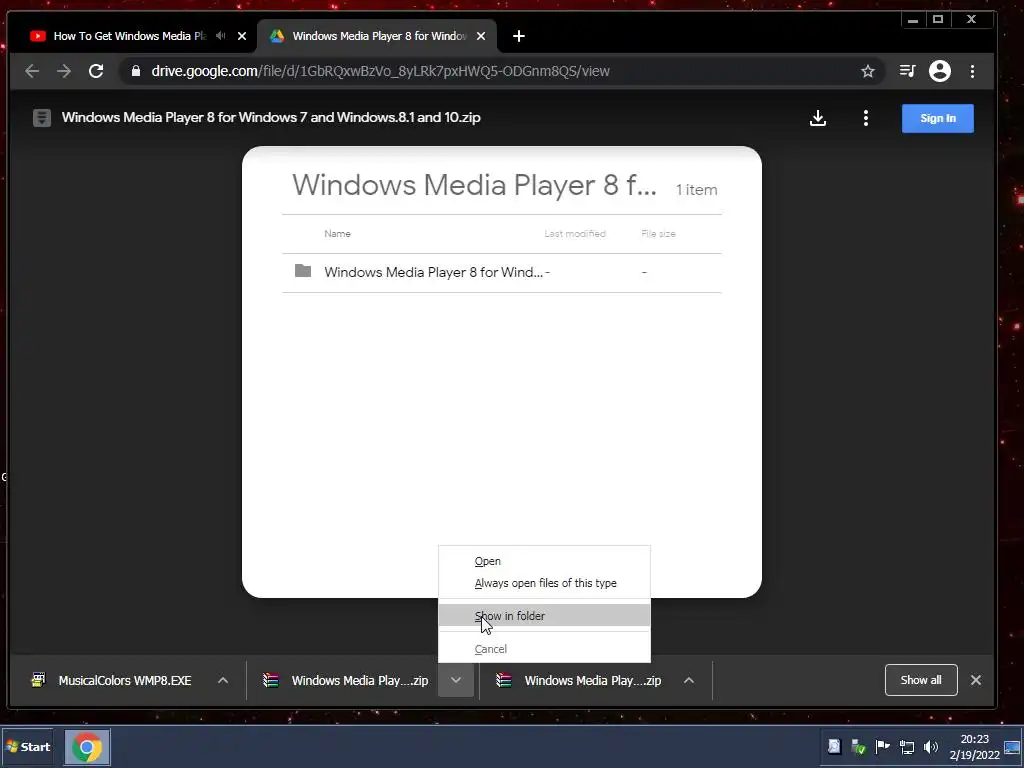This screenshot has height=768, width=1024.
Task: Expand options for the rightmost zip download
Action: [x=688, y=680]
